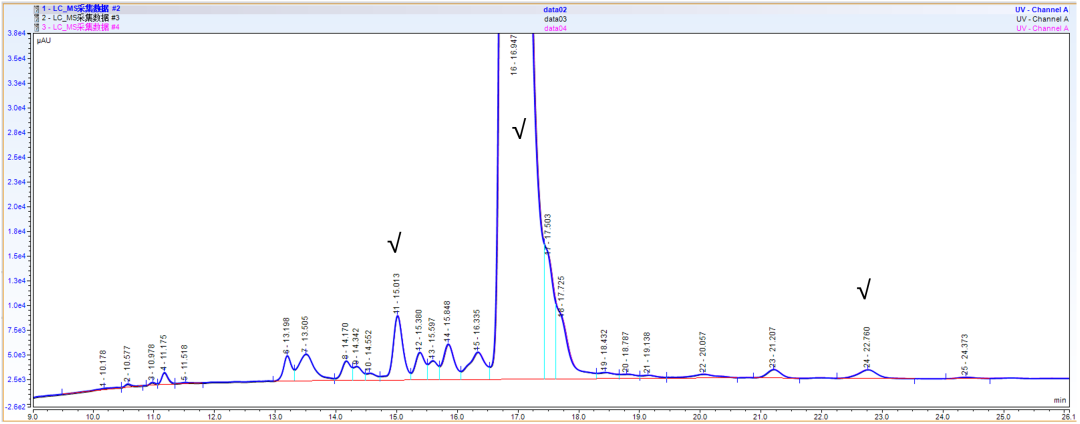
Task: Select the data03 chromatogram entry
Action: (x=555, y=18)
